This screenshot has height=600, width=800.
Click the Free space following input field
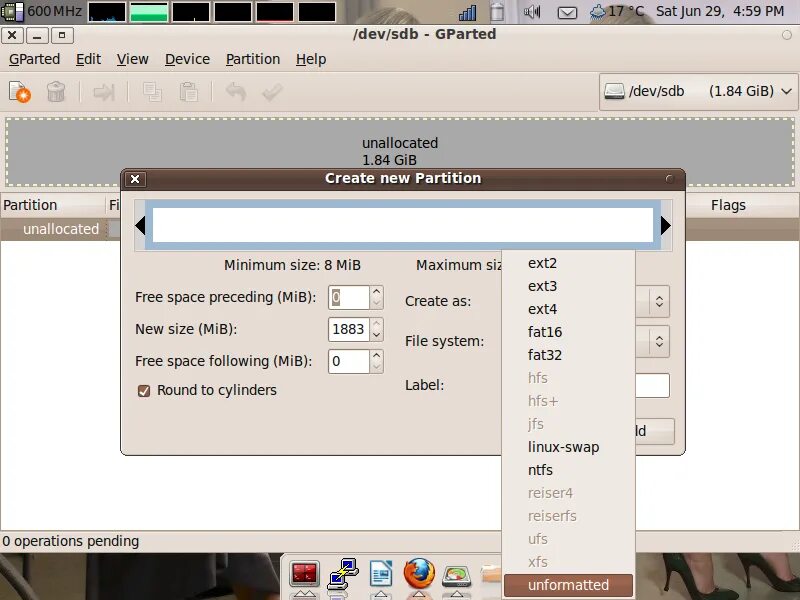click(x=349, y=361)
